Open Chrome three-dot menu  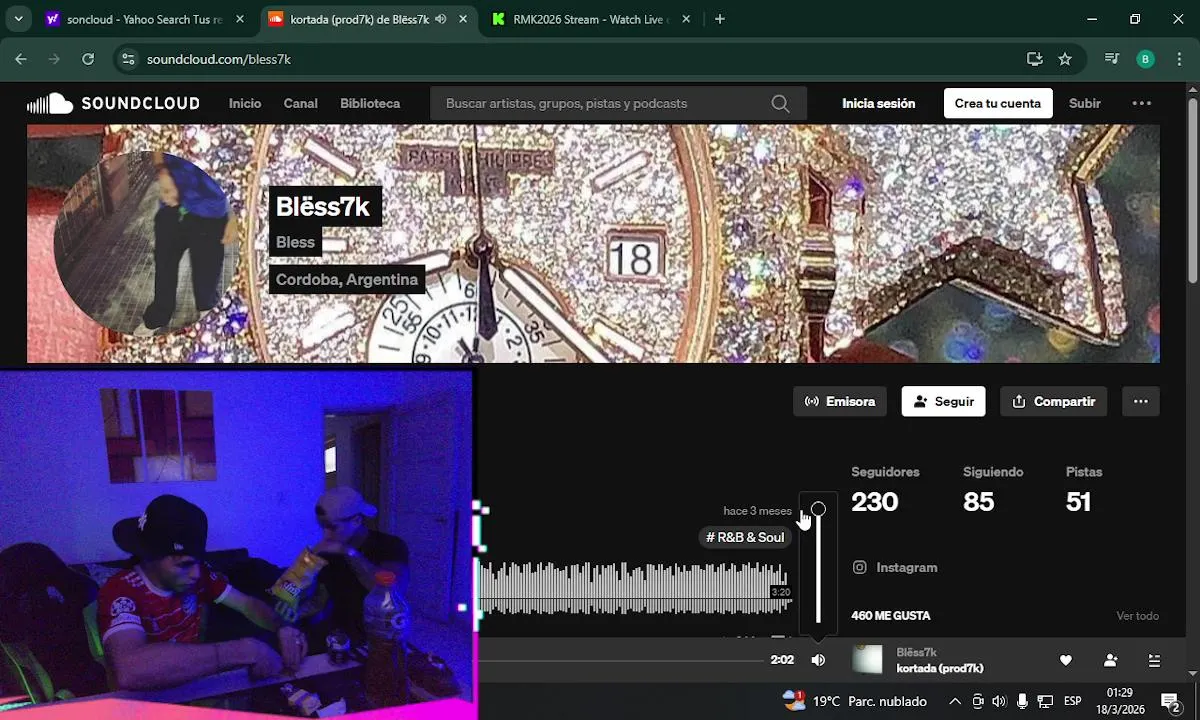click(1180, 59)
